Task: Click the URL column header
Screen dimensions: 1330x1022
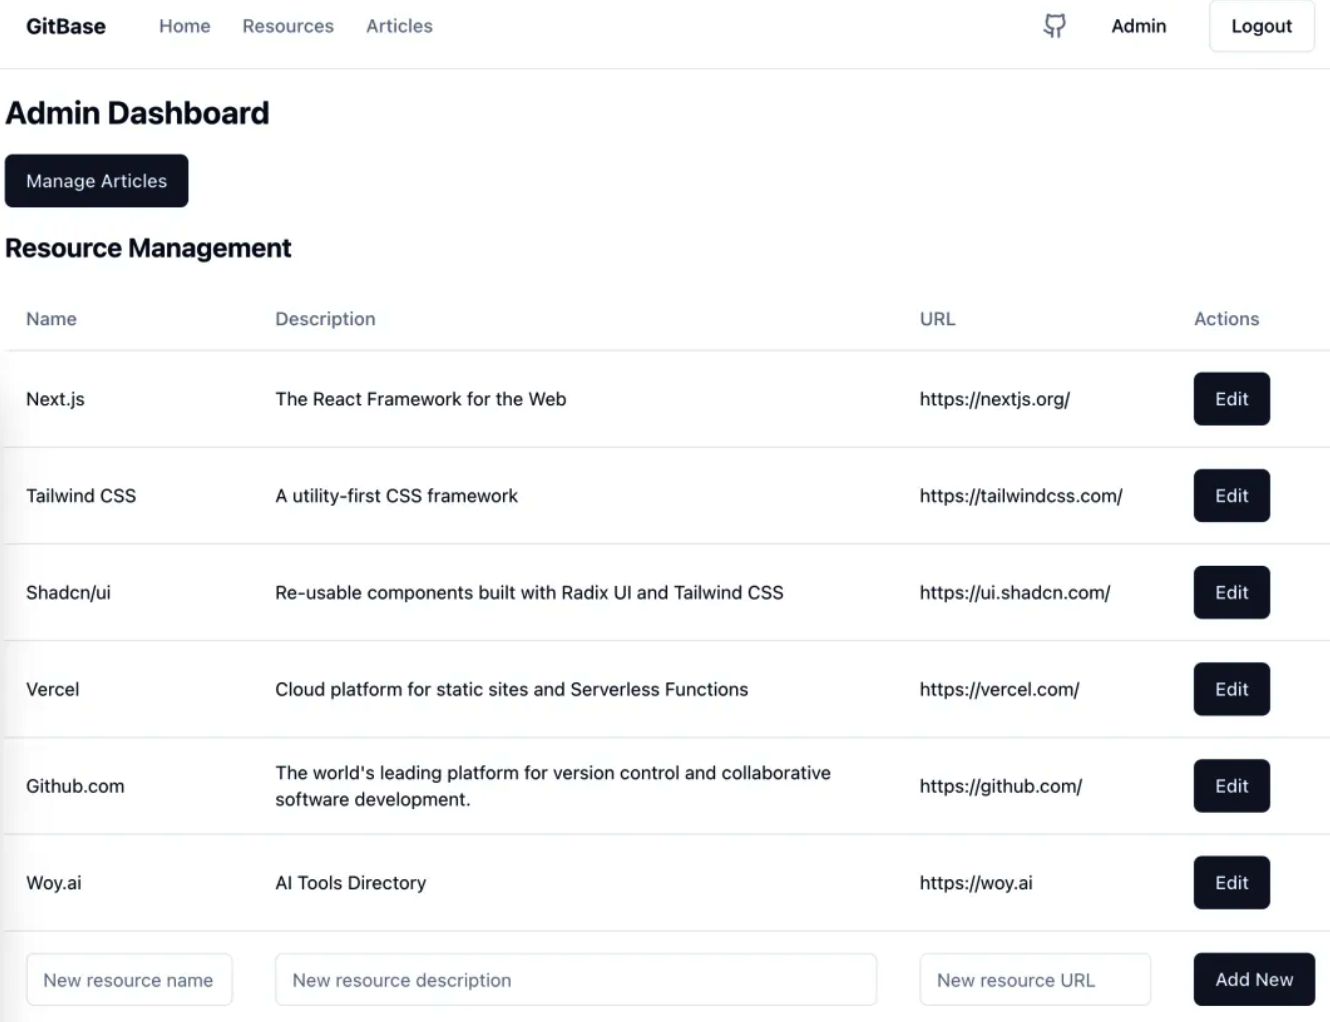Action: pos(937,319)
